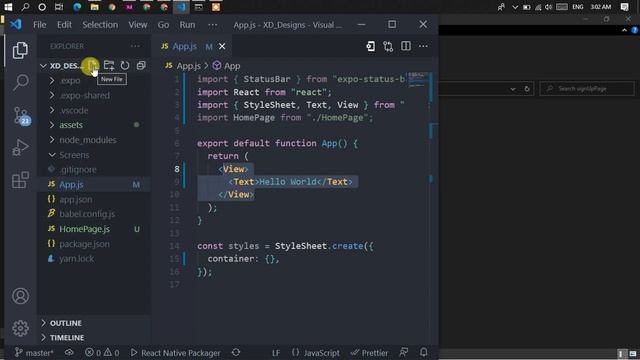Open package.json file

(x=94, y=244)
